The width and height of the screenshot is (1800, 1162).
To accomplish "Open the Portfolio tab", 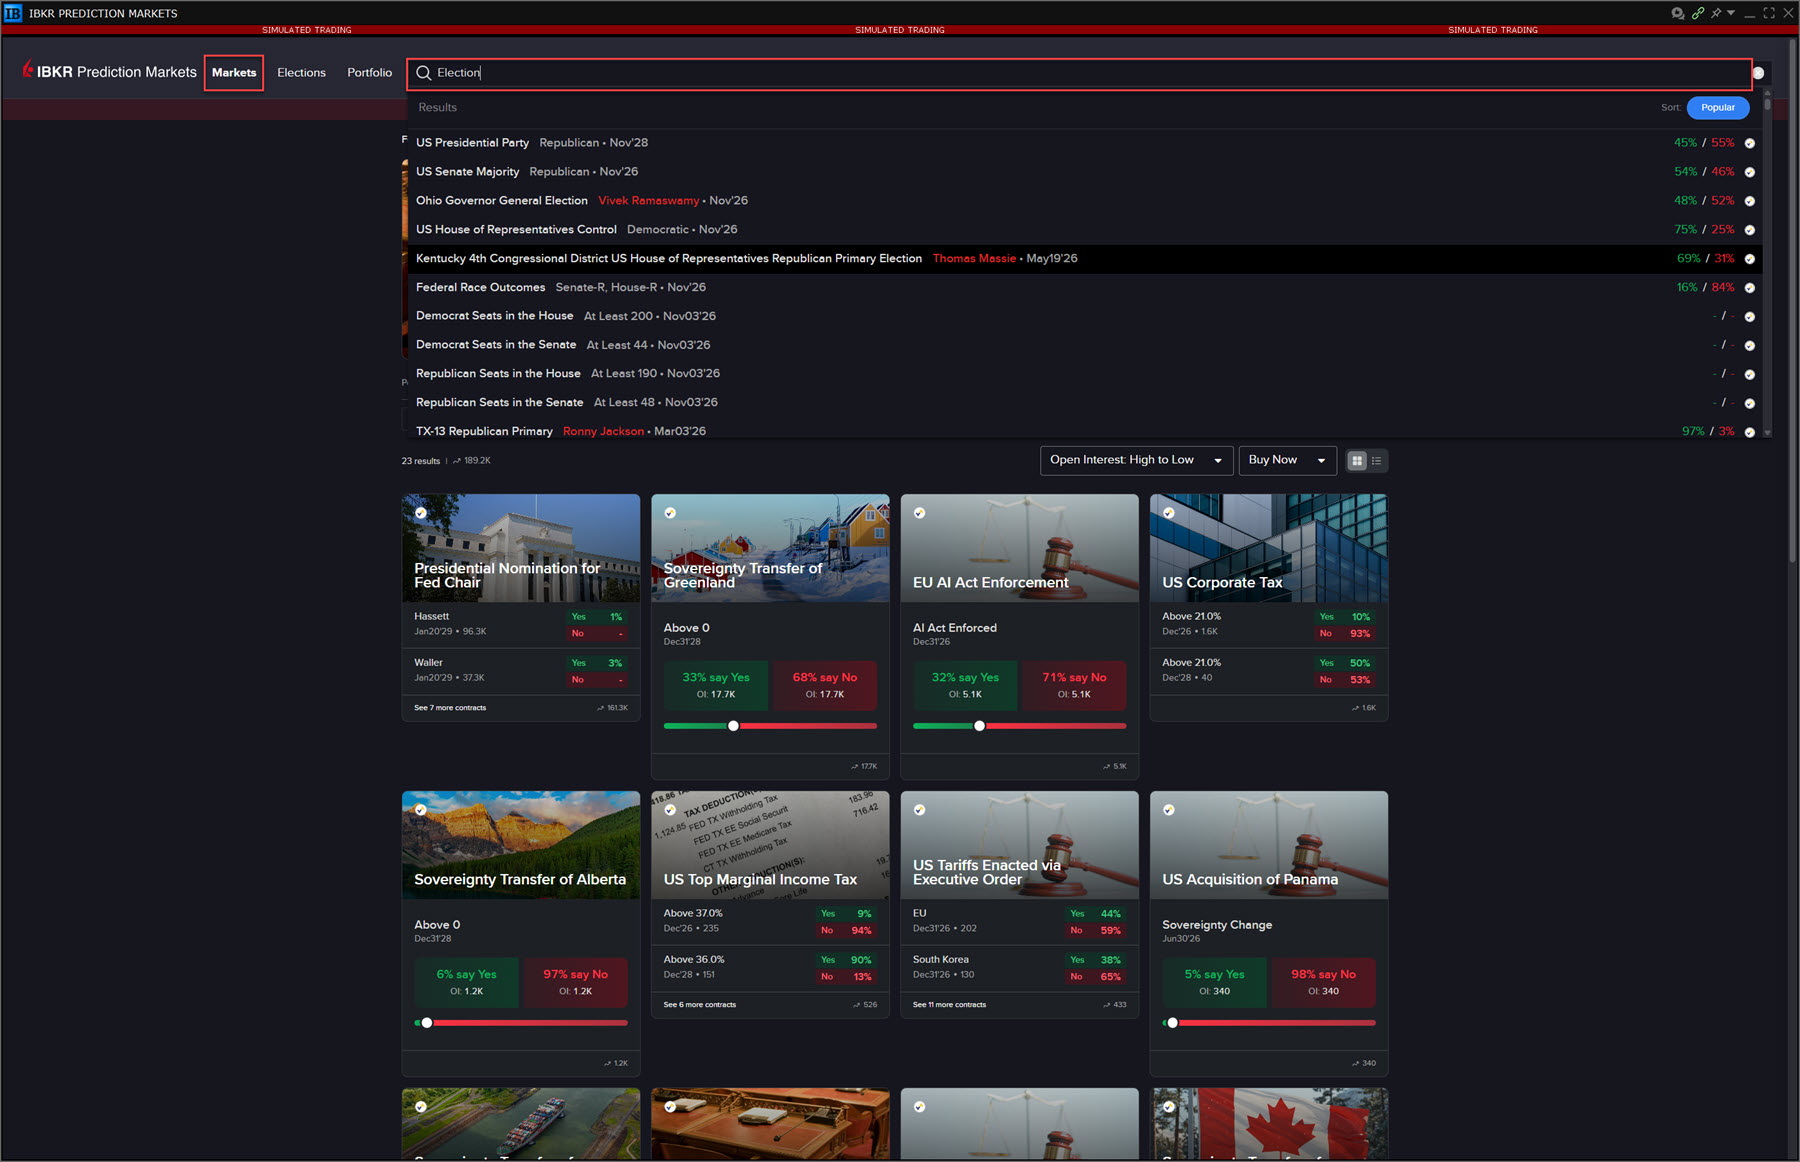I will 369,73.
